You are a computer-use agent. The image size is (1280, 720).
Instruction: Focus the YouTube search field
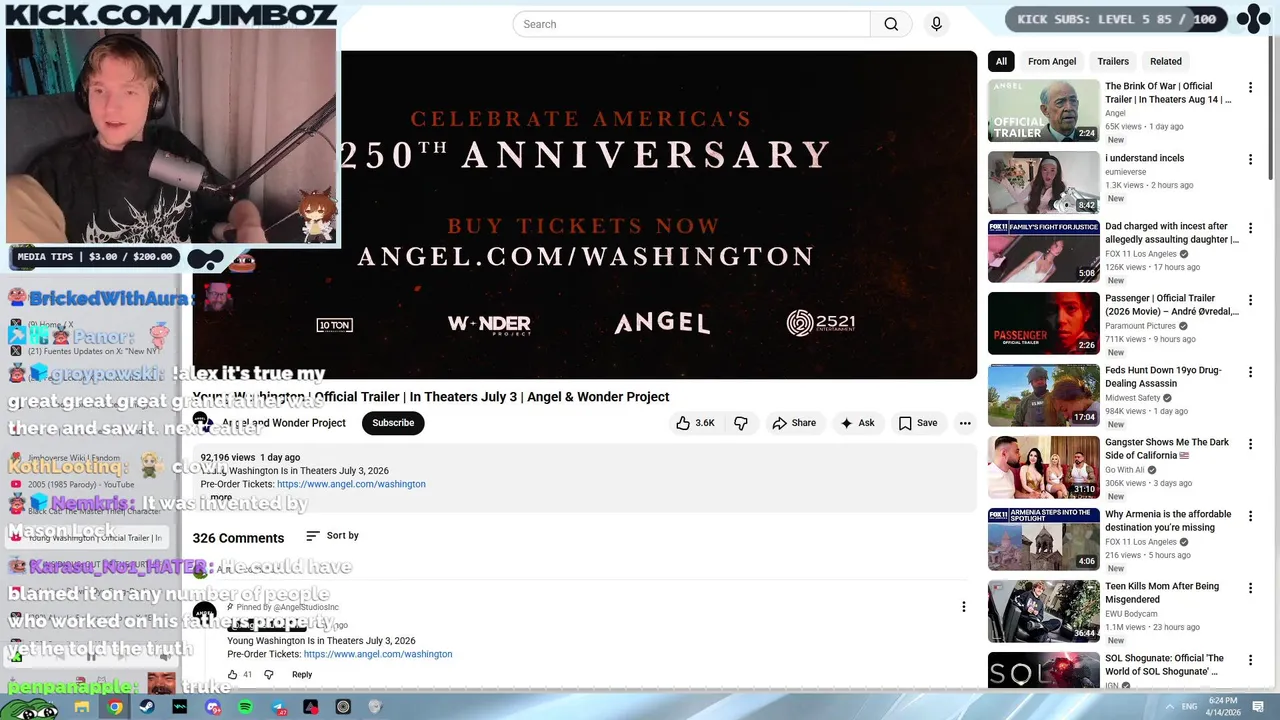click(x=691, y=24)
